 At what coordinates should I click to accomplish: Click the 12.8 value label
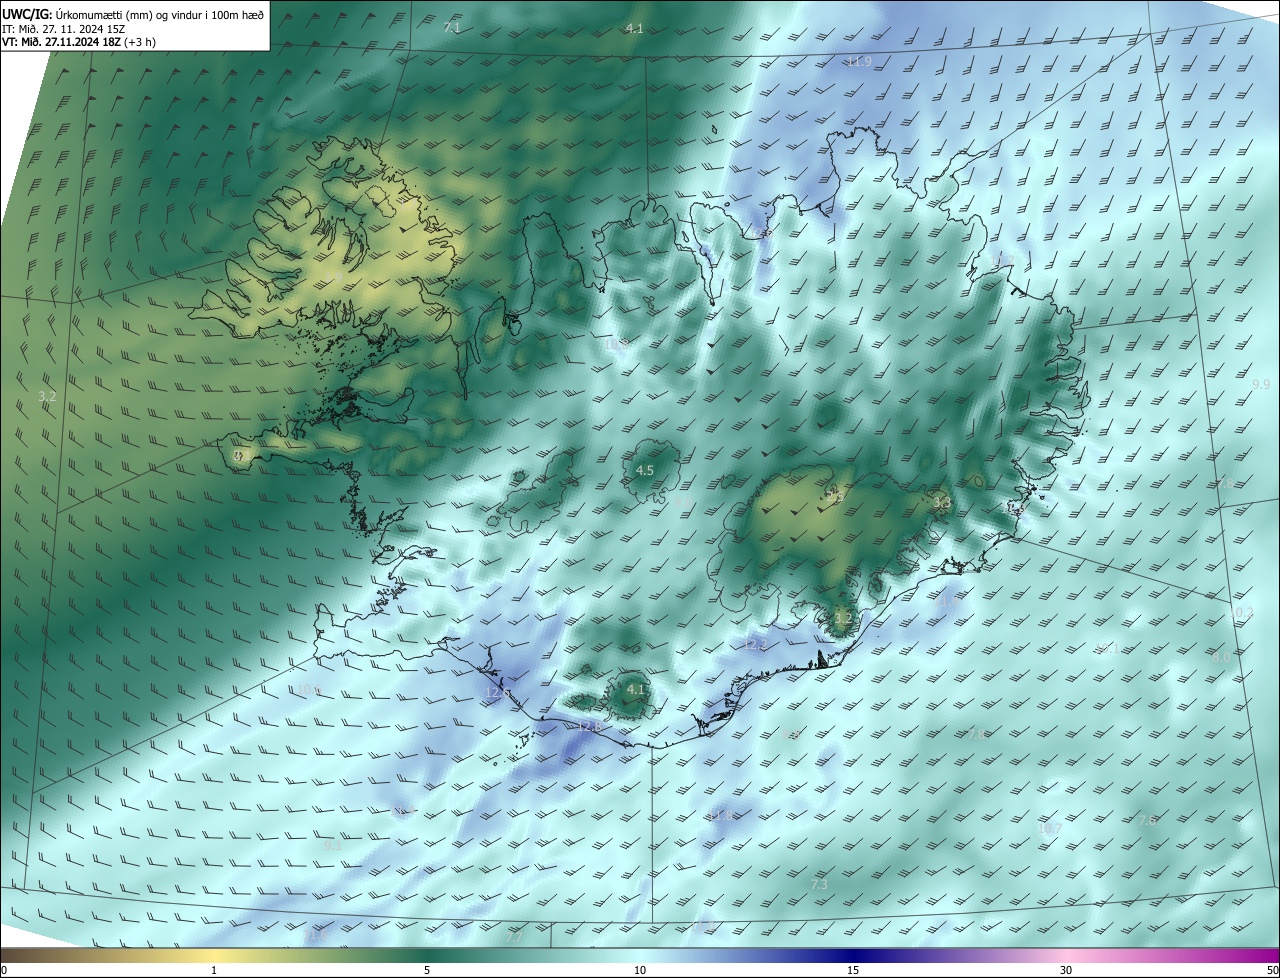point(589,727)
